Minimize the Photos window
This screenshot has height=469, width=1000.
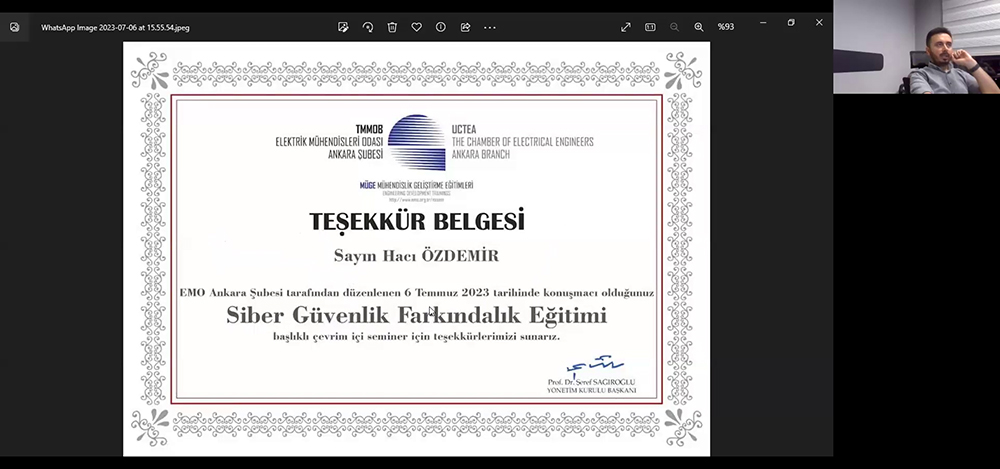[763, 22]
